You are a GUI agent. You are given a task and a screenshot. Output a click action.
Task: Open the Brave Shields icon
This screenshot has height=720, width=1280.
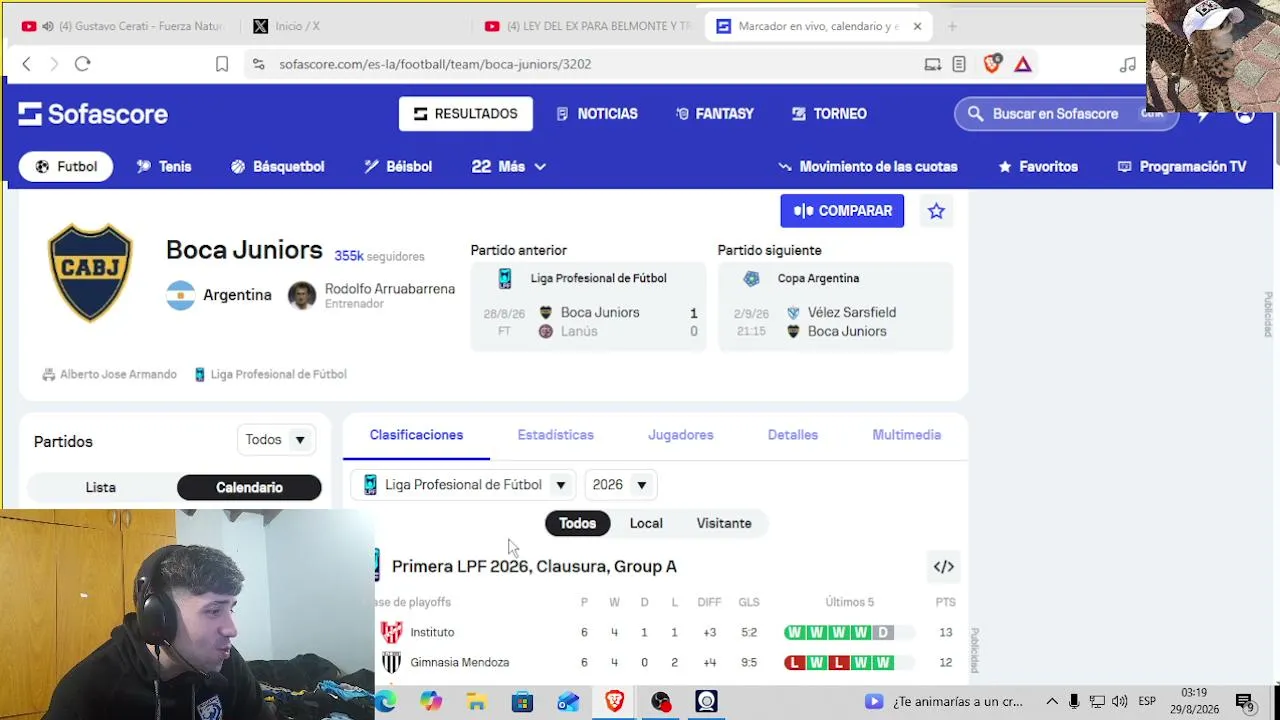click(x=992, y=64)
